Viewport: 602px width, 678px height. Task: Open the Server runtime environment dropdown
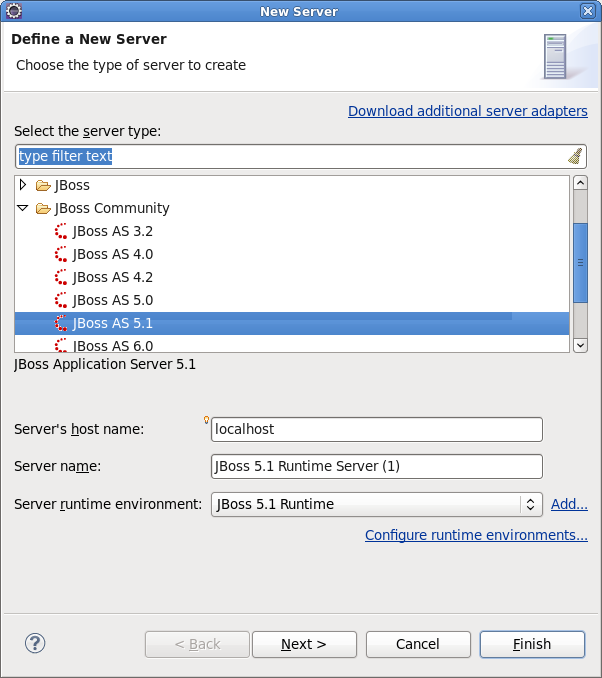coord(531,504)
